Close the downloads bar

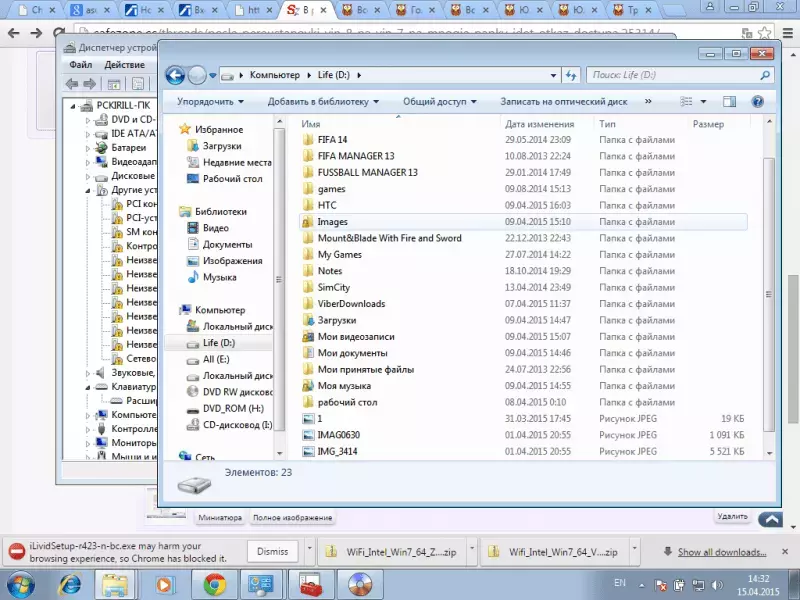click(x=785, y=552)
